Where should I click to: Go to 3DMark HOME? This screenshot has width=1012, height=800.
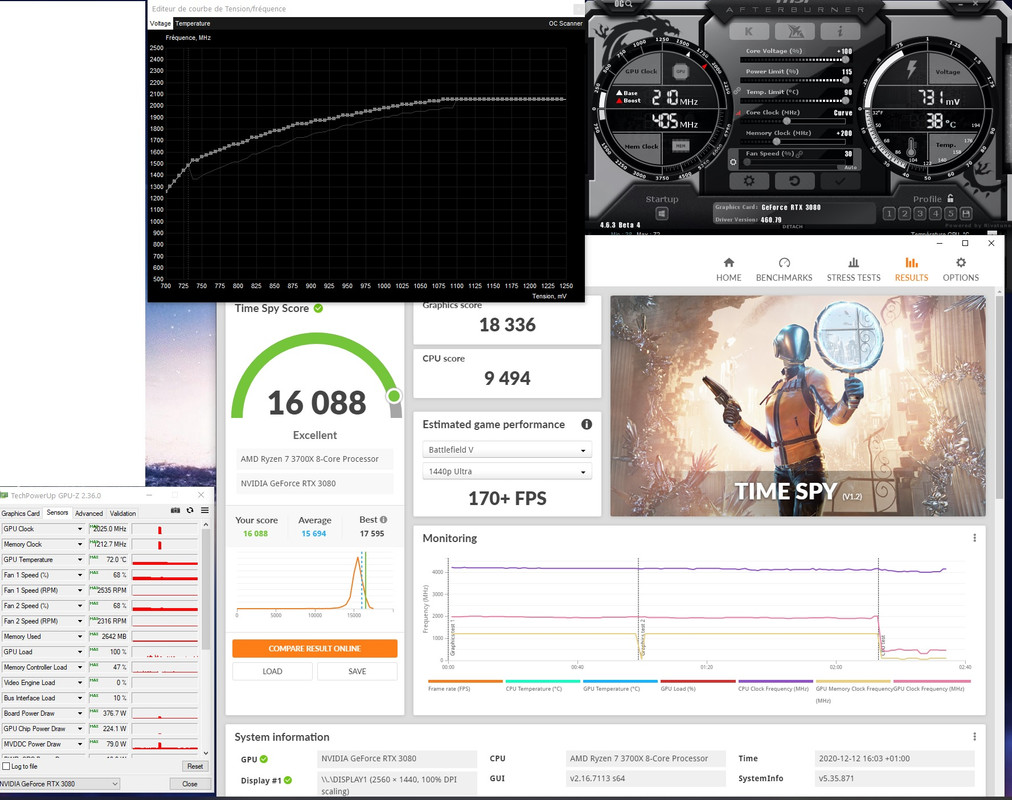pyautogui.click(x=729, y=269)
